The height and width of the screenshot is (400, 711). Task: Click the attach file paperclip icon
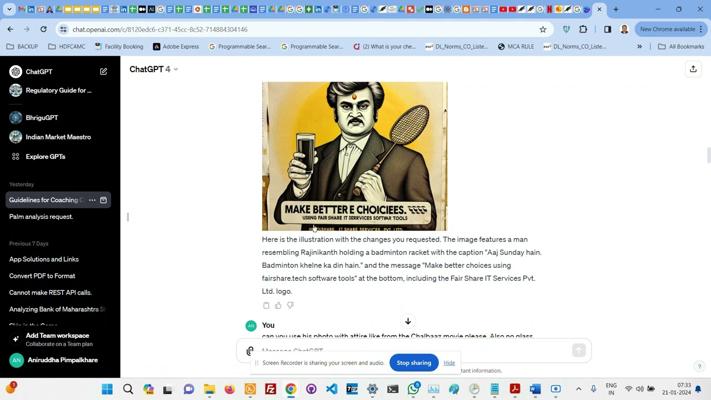click(x=250, y=351)
